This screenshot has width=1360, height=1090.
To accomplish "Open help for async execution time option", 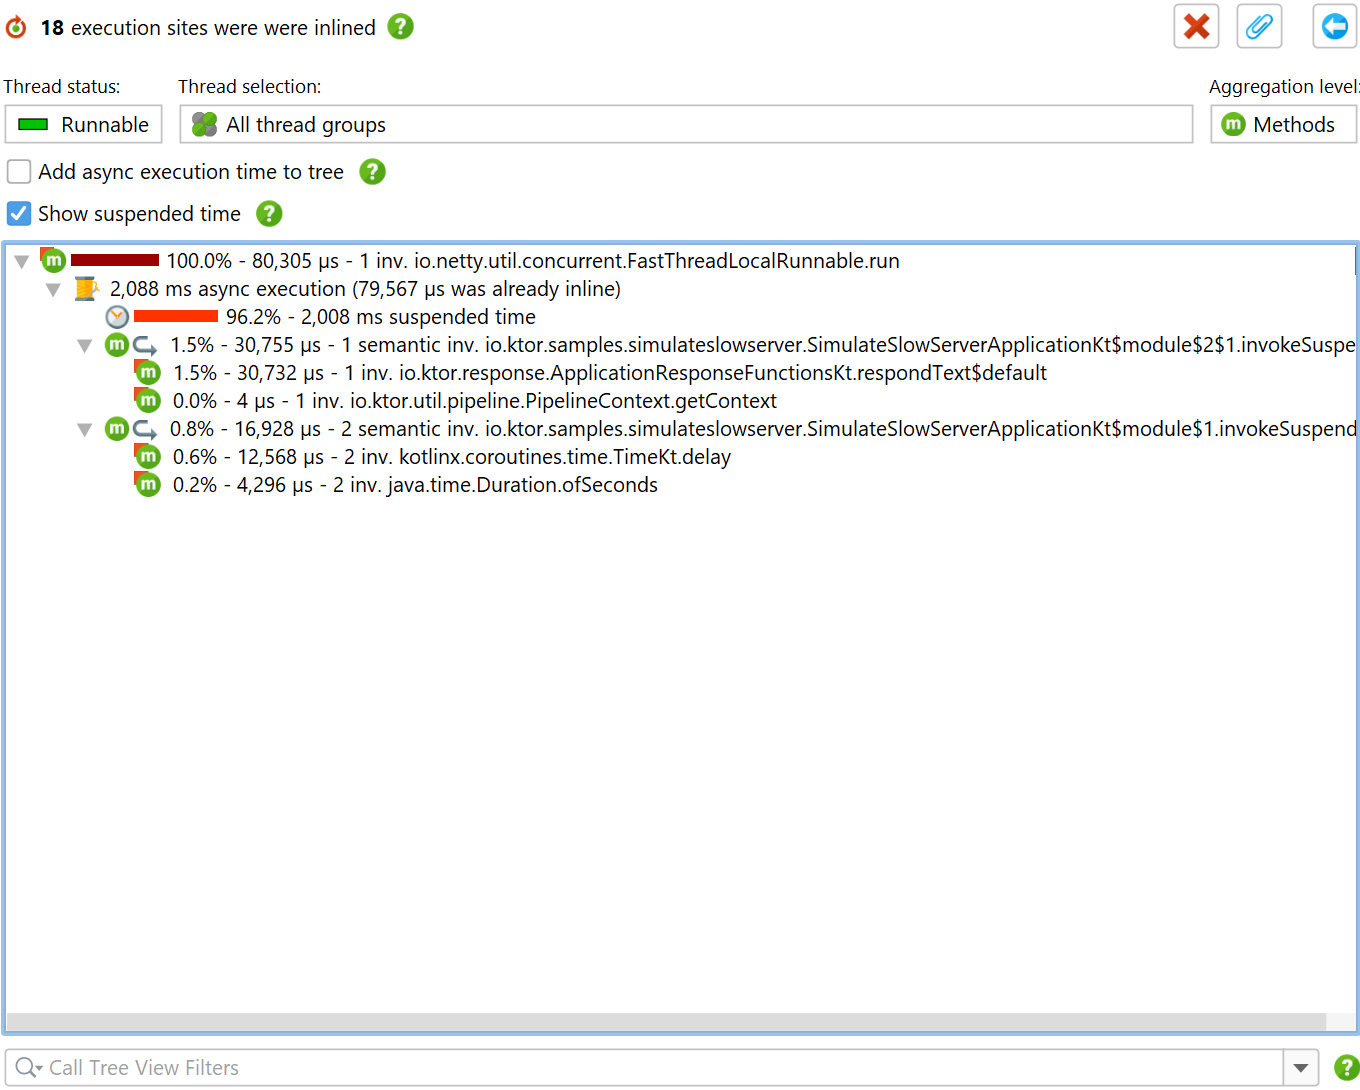I will [x=372, y=172].
